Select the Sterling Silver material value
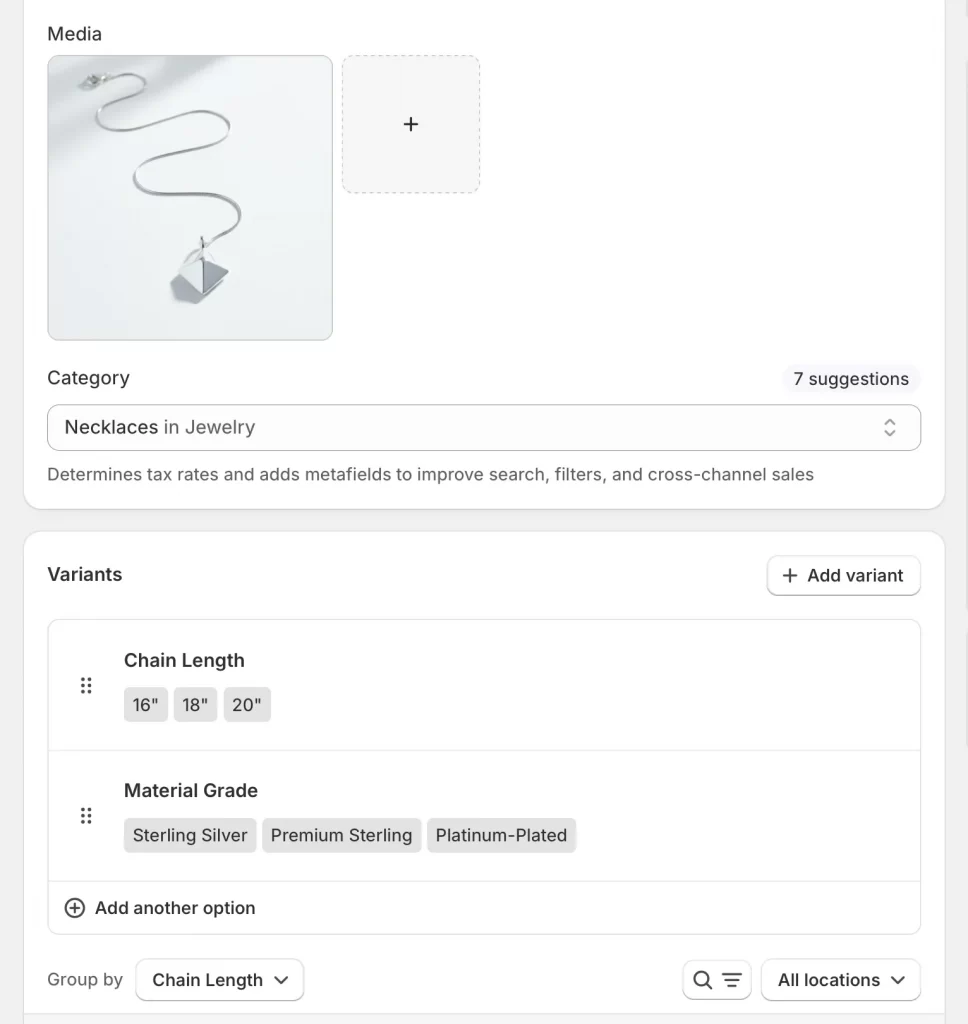Viewport: 968px width, 1024px height. point(189,835)
